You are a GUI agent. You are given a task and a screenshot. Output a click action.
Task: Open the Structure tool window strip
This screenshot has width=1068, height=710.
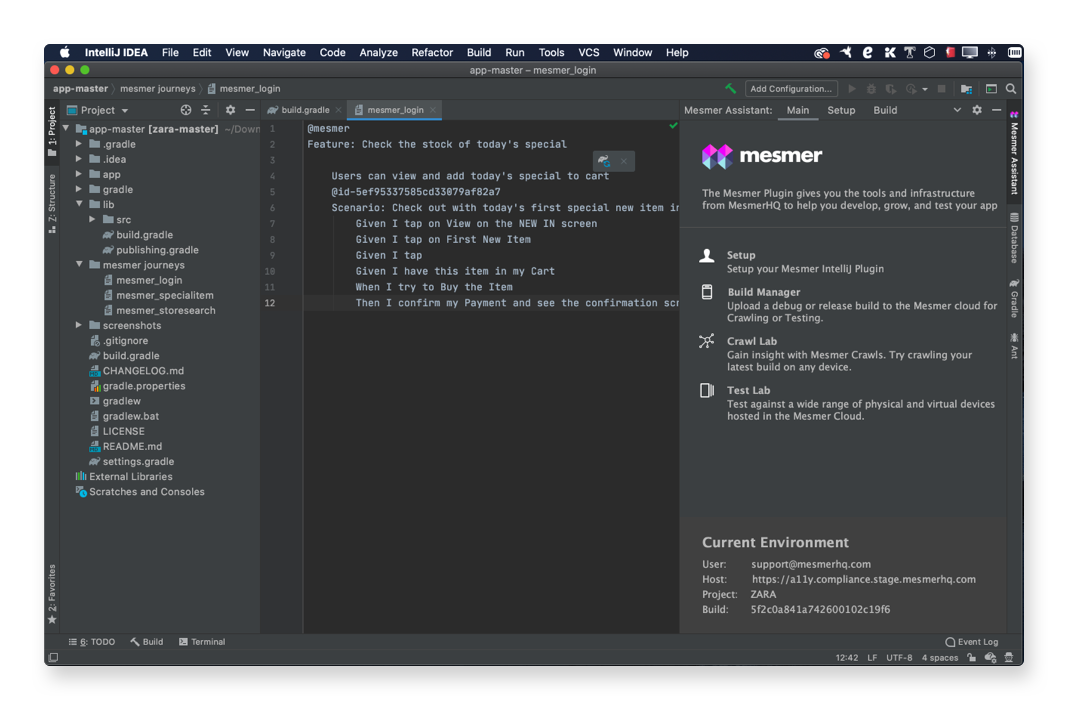coord(52,204)
